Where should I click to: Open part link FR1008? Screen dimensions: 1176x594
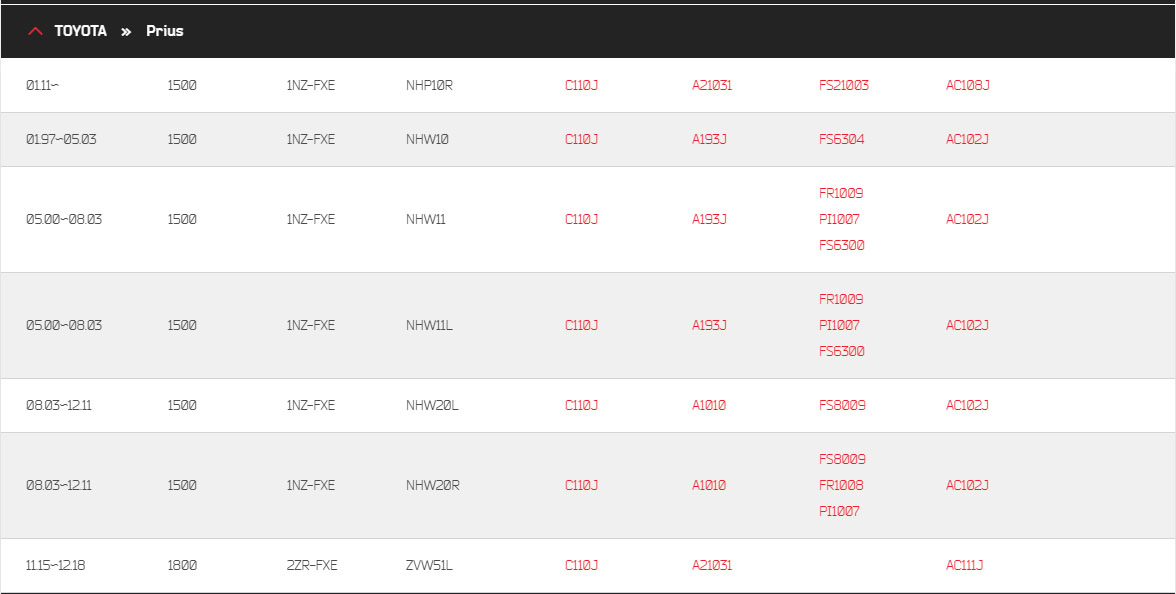(841, 486)
